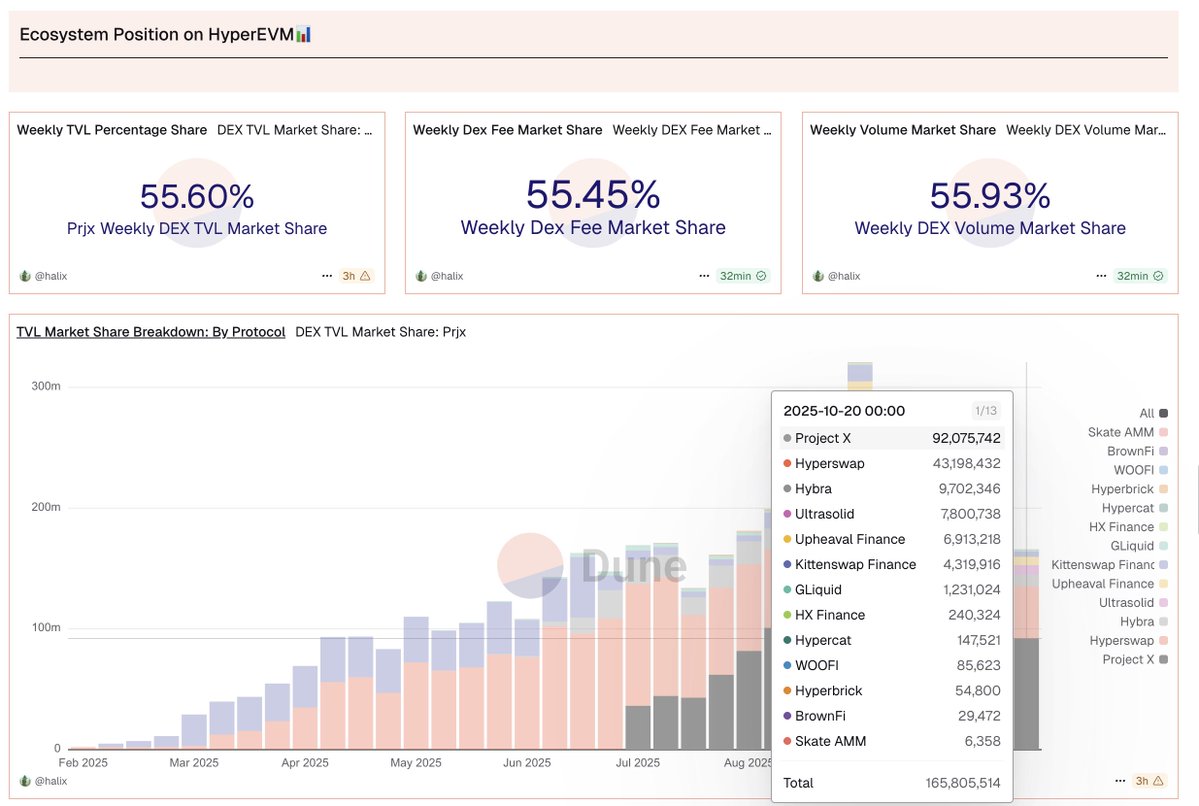Toggle Upheaval Finance series in chart legend

click(1110, 584)
